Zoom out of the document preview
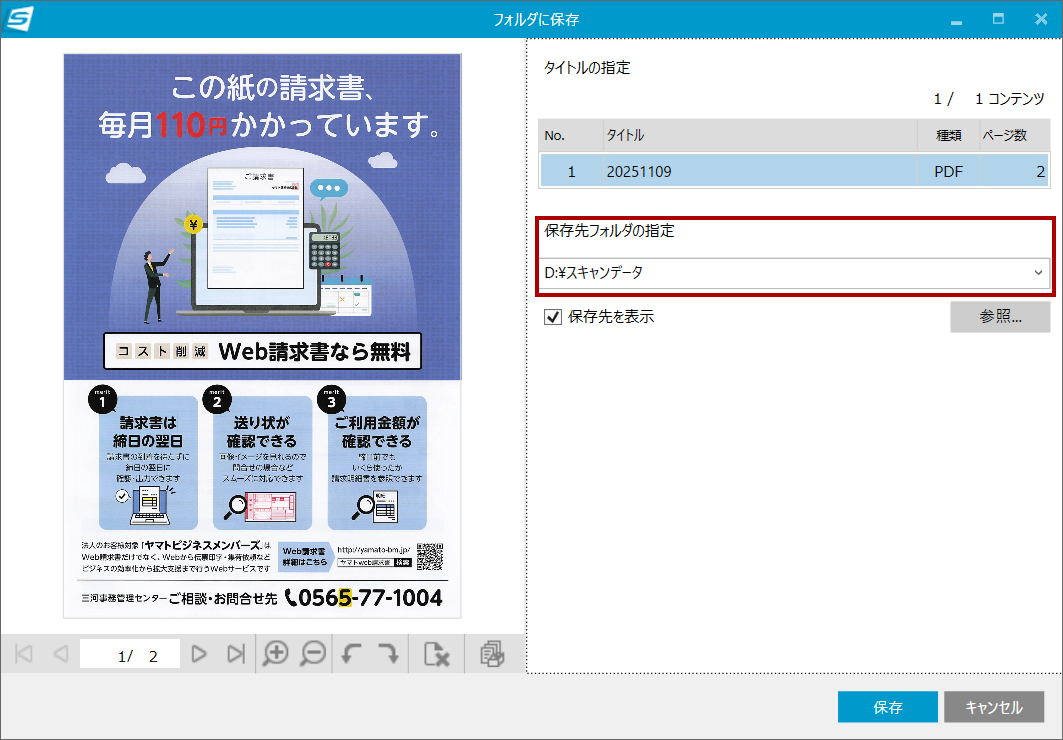The image size is (1063, 740). pyautogui.click(x=314, y=652)
